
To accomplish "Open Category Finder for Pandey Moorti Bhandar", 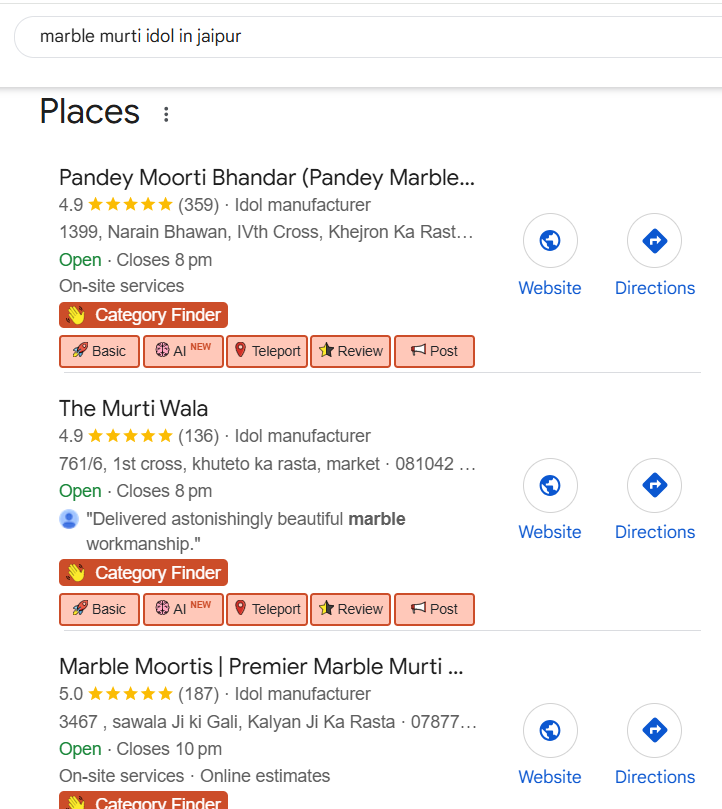I will click(143, 315).
